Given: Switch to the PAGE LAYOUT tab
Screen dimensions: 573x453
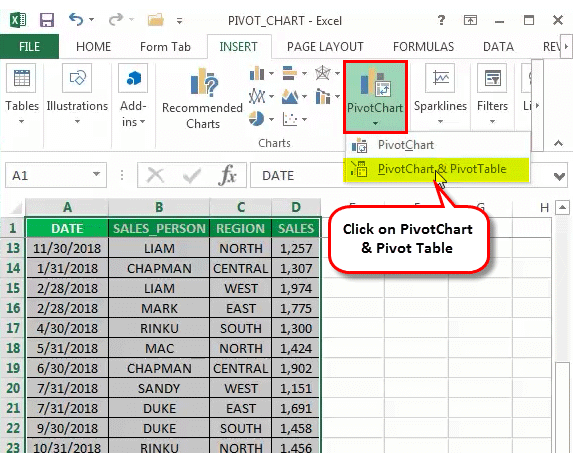Looking at the screenshot, I should click(x=325, y=47).
